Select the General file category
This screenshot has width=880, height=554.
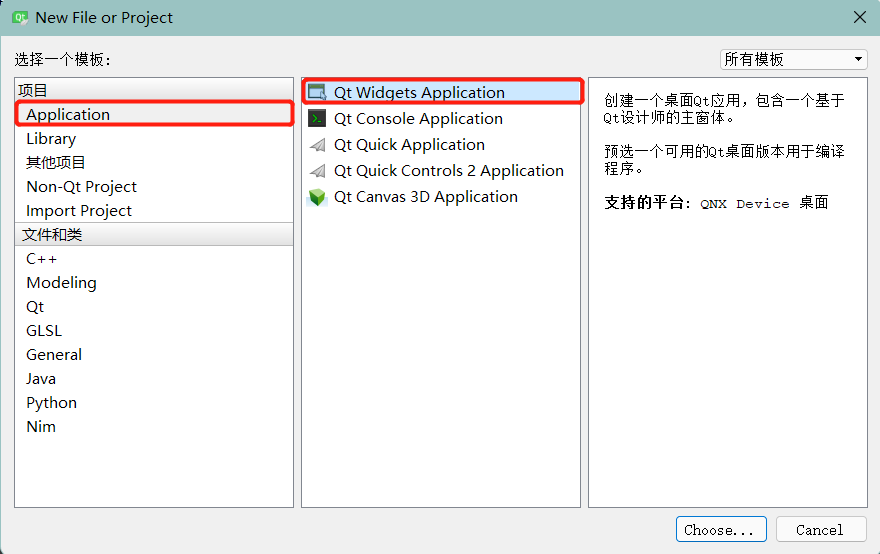point(154,355)
